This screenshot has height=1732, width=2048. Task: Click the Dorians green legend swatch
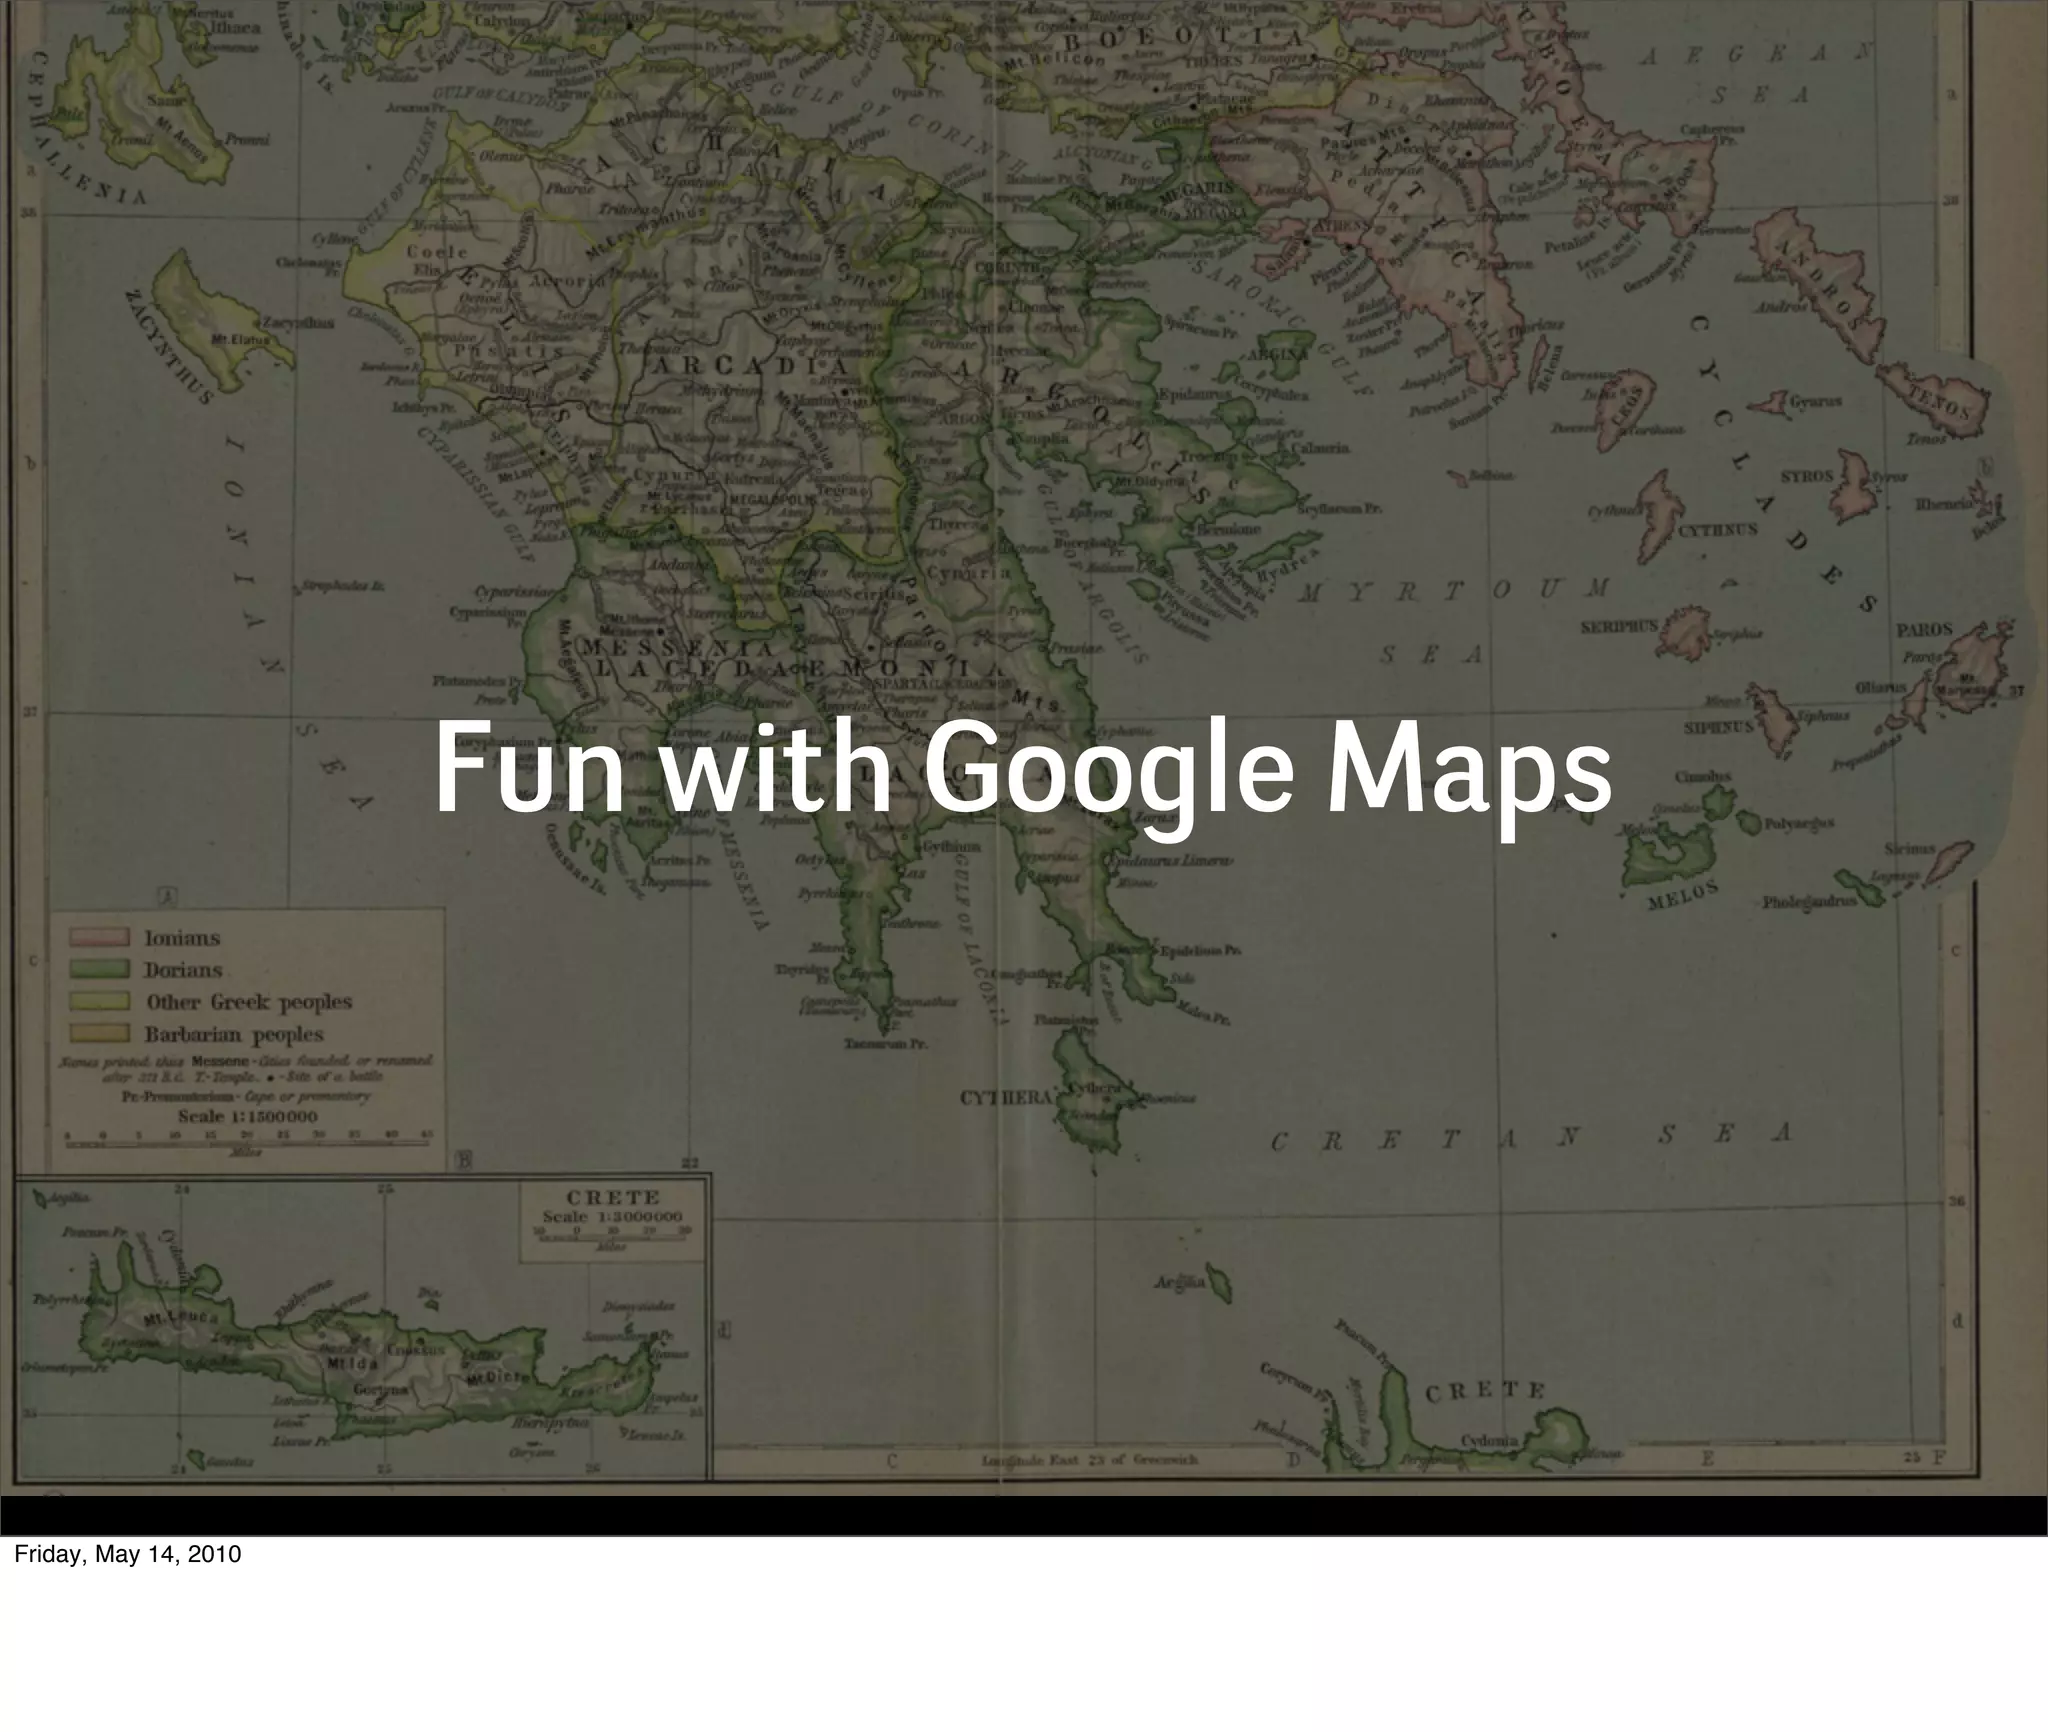99,969
